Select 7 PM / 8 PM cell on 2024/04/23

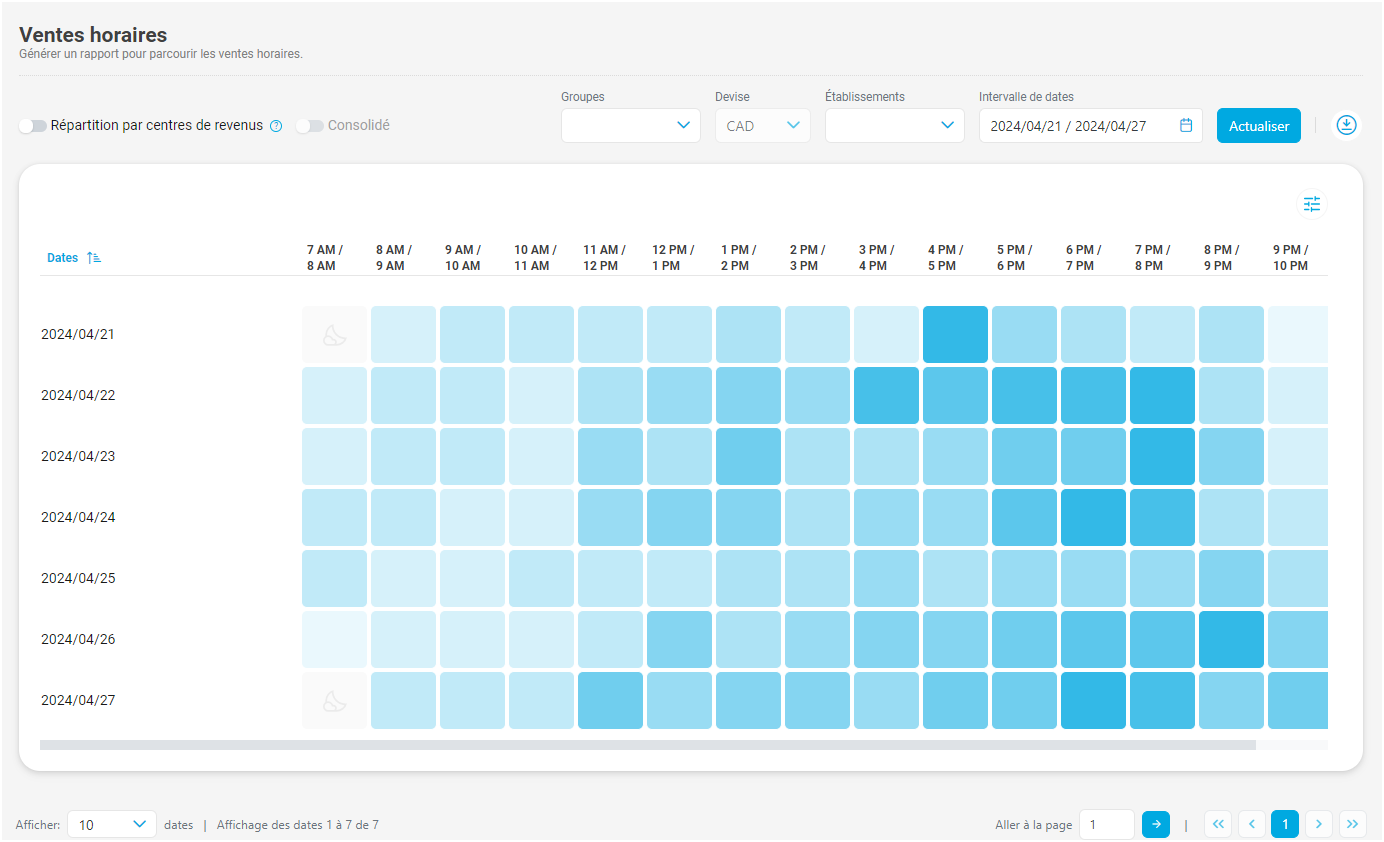(1163, 456)
